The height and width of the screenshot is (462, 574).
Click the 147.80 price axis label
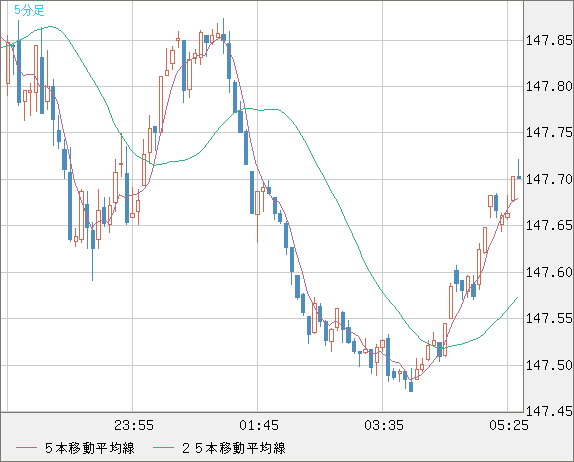pos(549,86)
